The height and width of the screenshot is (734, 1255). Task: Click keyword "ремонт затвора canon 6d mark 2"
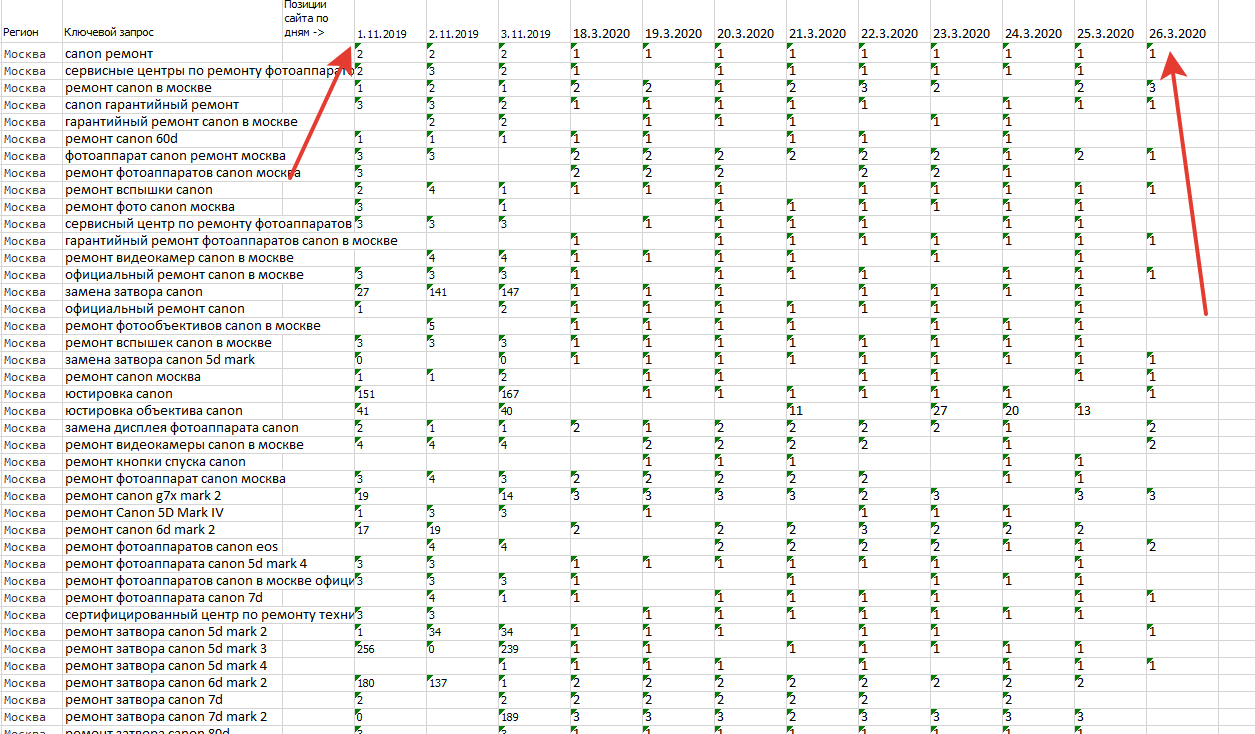(x=166, y=682)
